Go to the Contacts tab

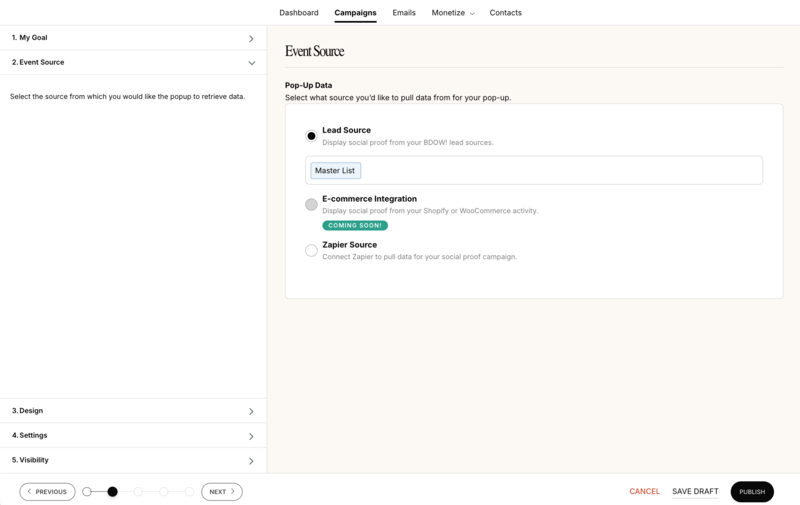pos(505,13)
